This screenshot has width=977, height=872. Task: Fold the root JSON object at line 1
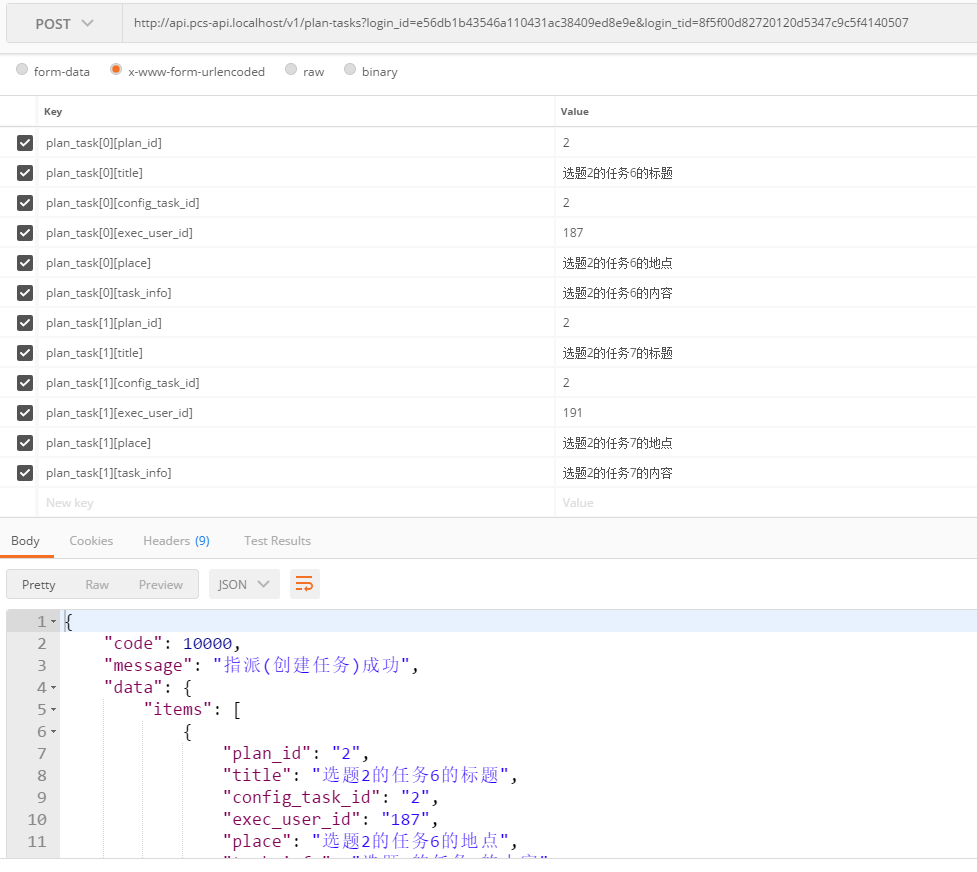(53, 622)
